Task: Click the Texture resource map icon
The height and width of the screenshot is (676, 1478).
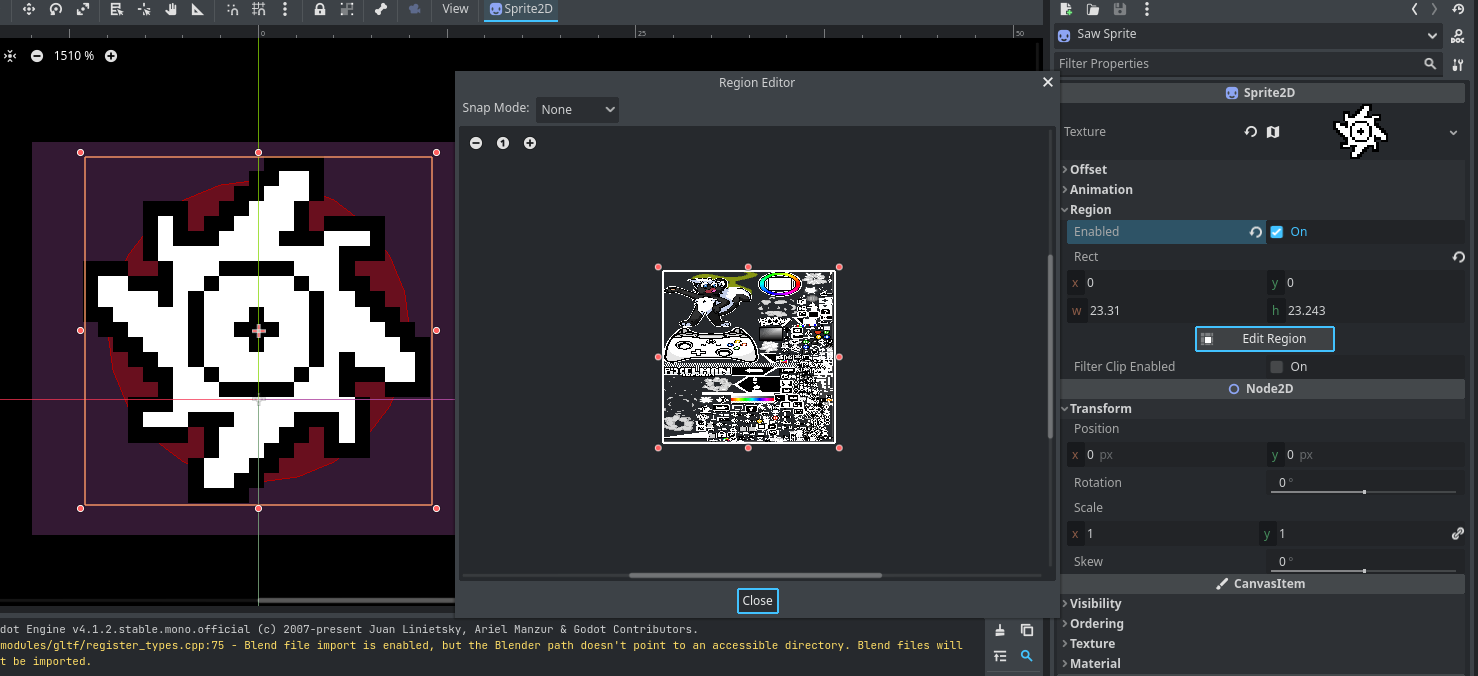Action: coord(1273,132)
